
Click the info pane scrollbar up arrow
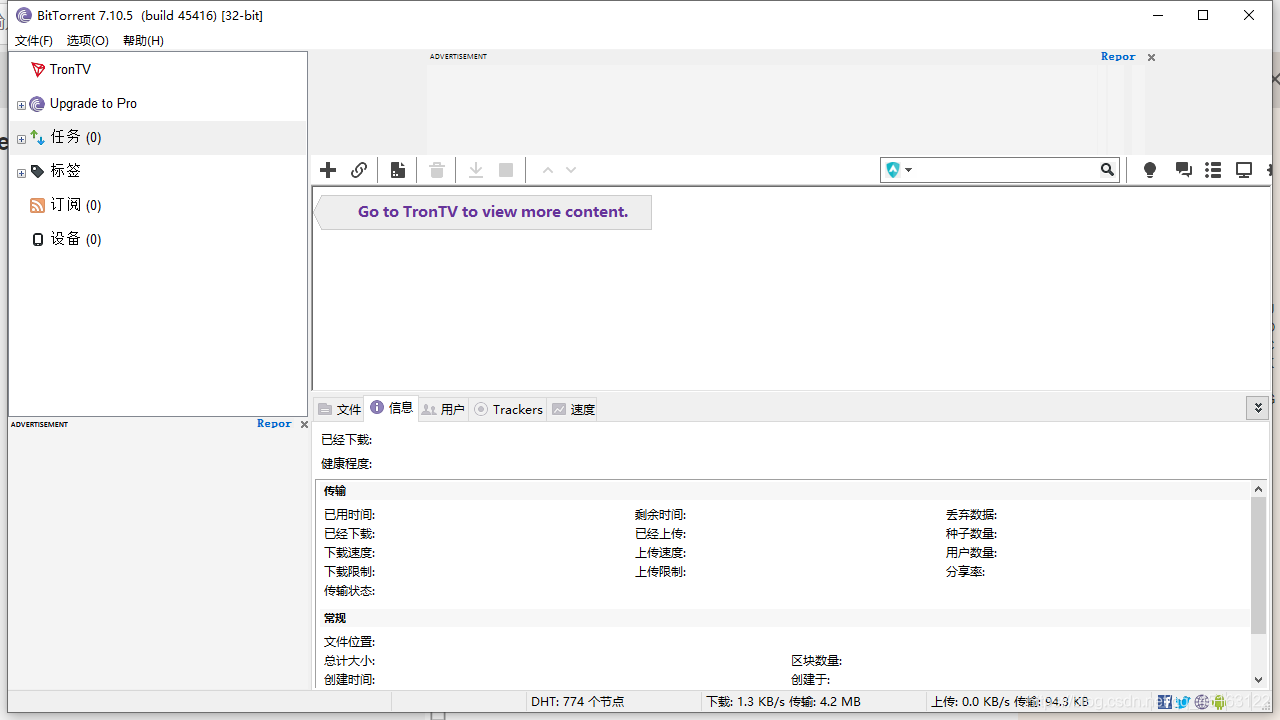pos(1259,489)
